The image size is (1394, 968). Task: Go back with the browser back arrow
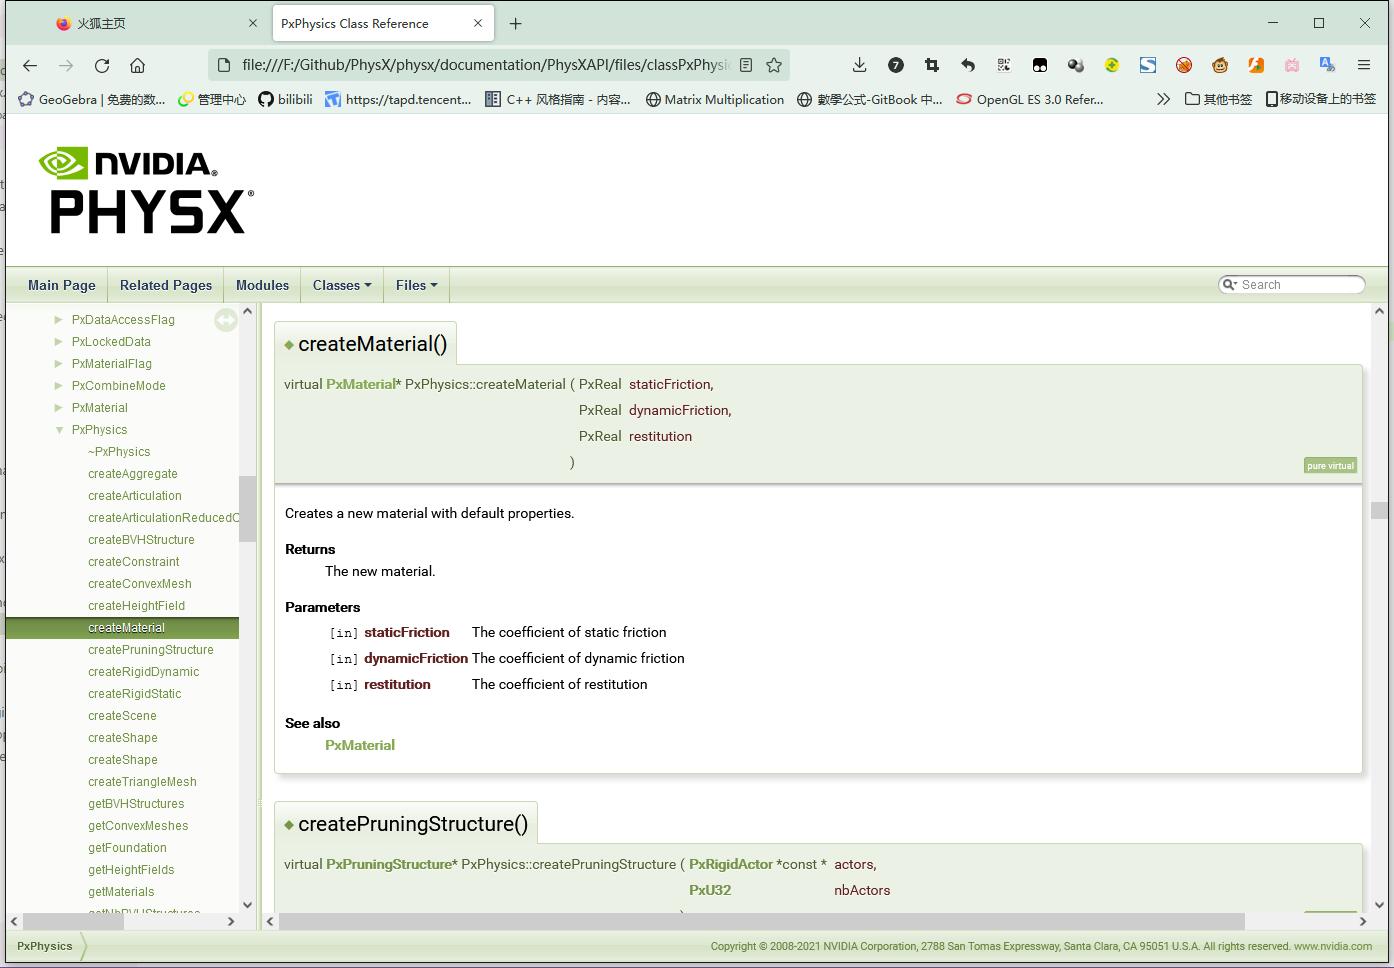point(30,65)
